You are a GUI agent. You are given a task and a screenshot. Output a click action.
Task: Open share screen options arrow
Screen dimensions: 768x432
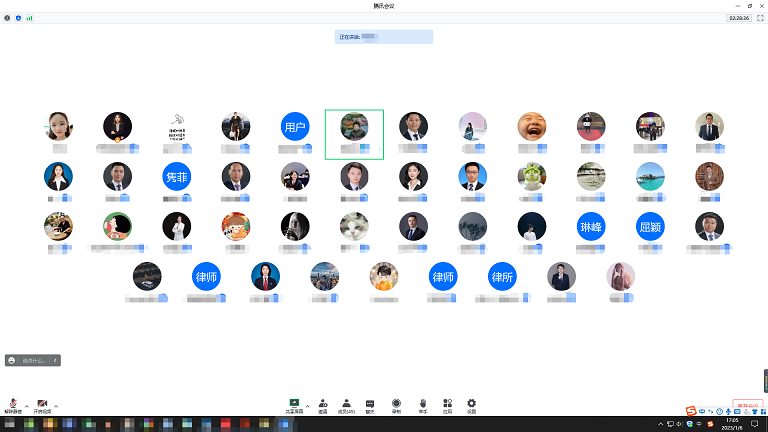click(308, 403)
